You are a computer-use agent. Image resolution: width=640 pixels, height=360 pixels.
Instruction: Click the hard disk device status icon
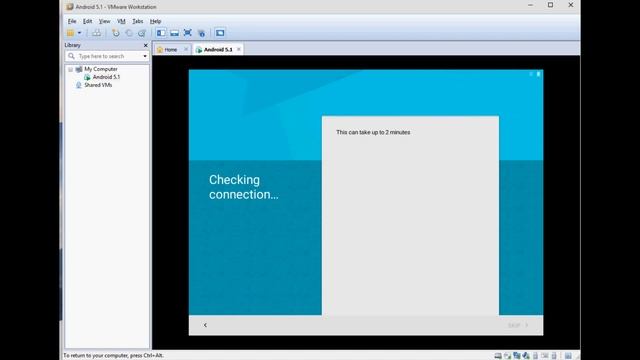point(498,356)
